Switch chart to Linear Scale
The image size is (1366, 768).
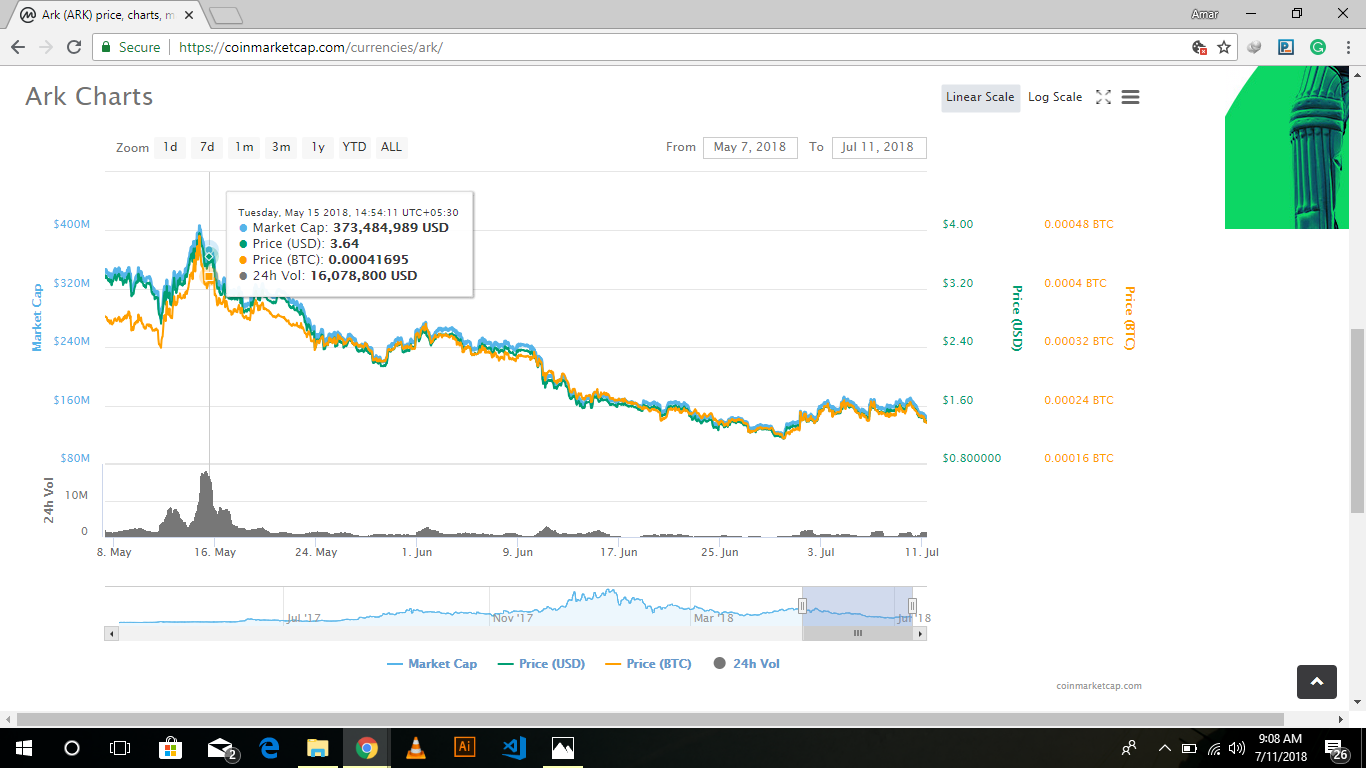[x=980, y=97]
